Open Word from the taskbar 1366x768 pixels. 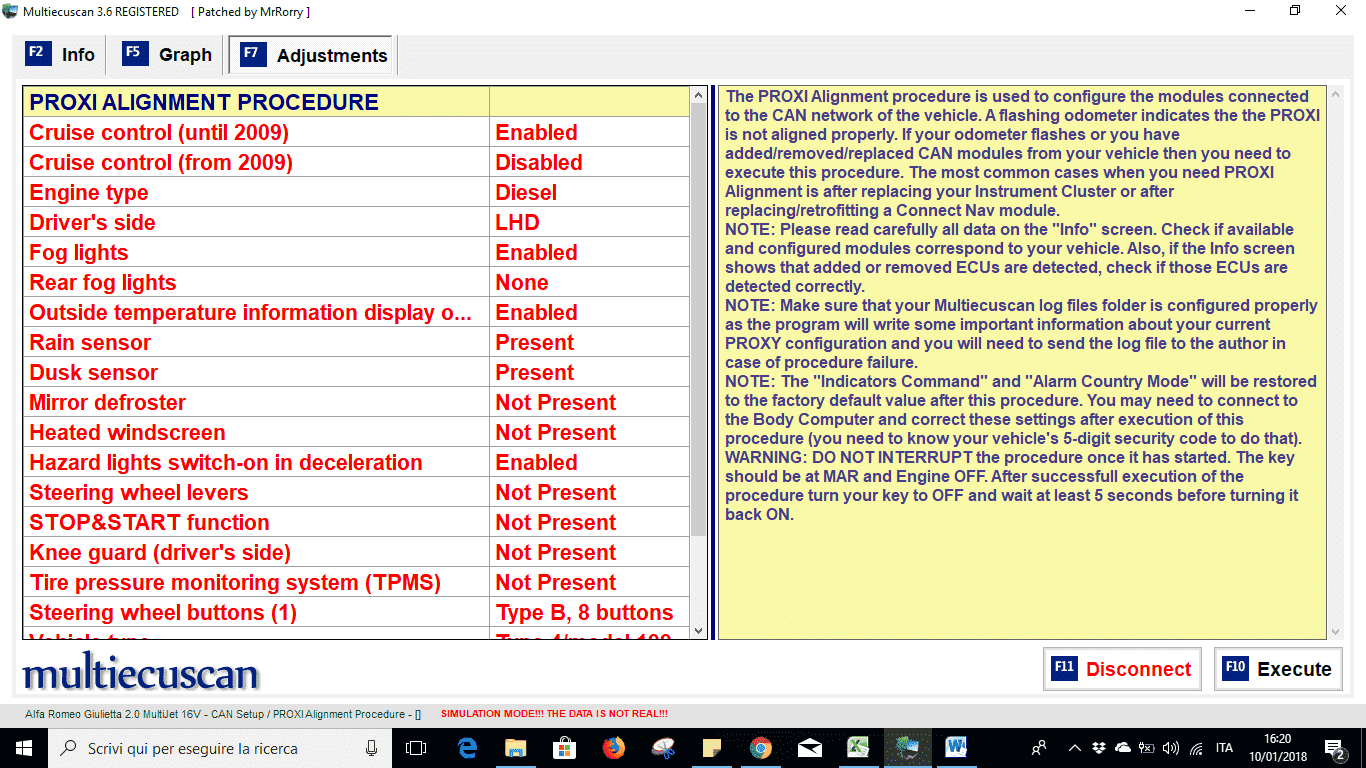point(956,748)
